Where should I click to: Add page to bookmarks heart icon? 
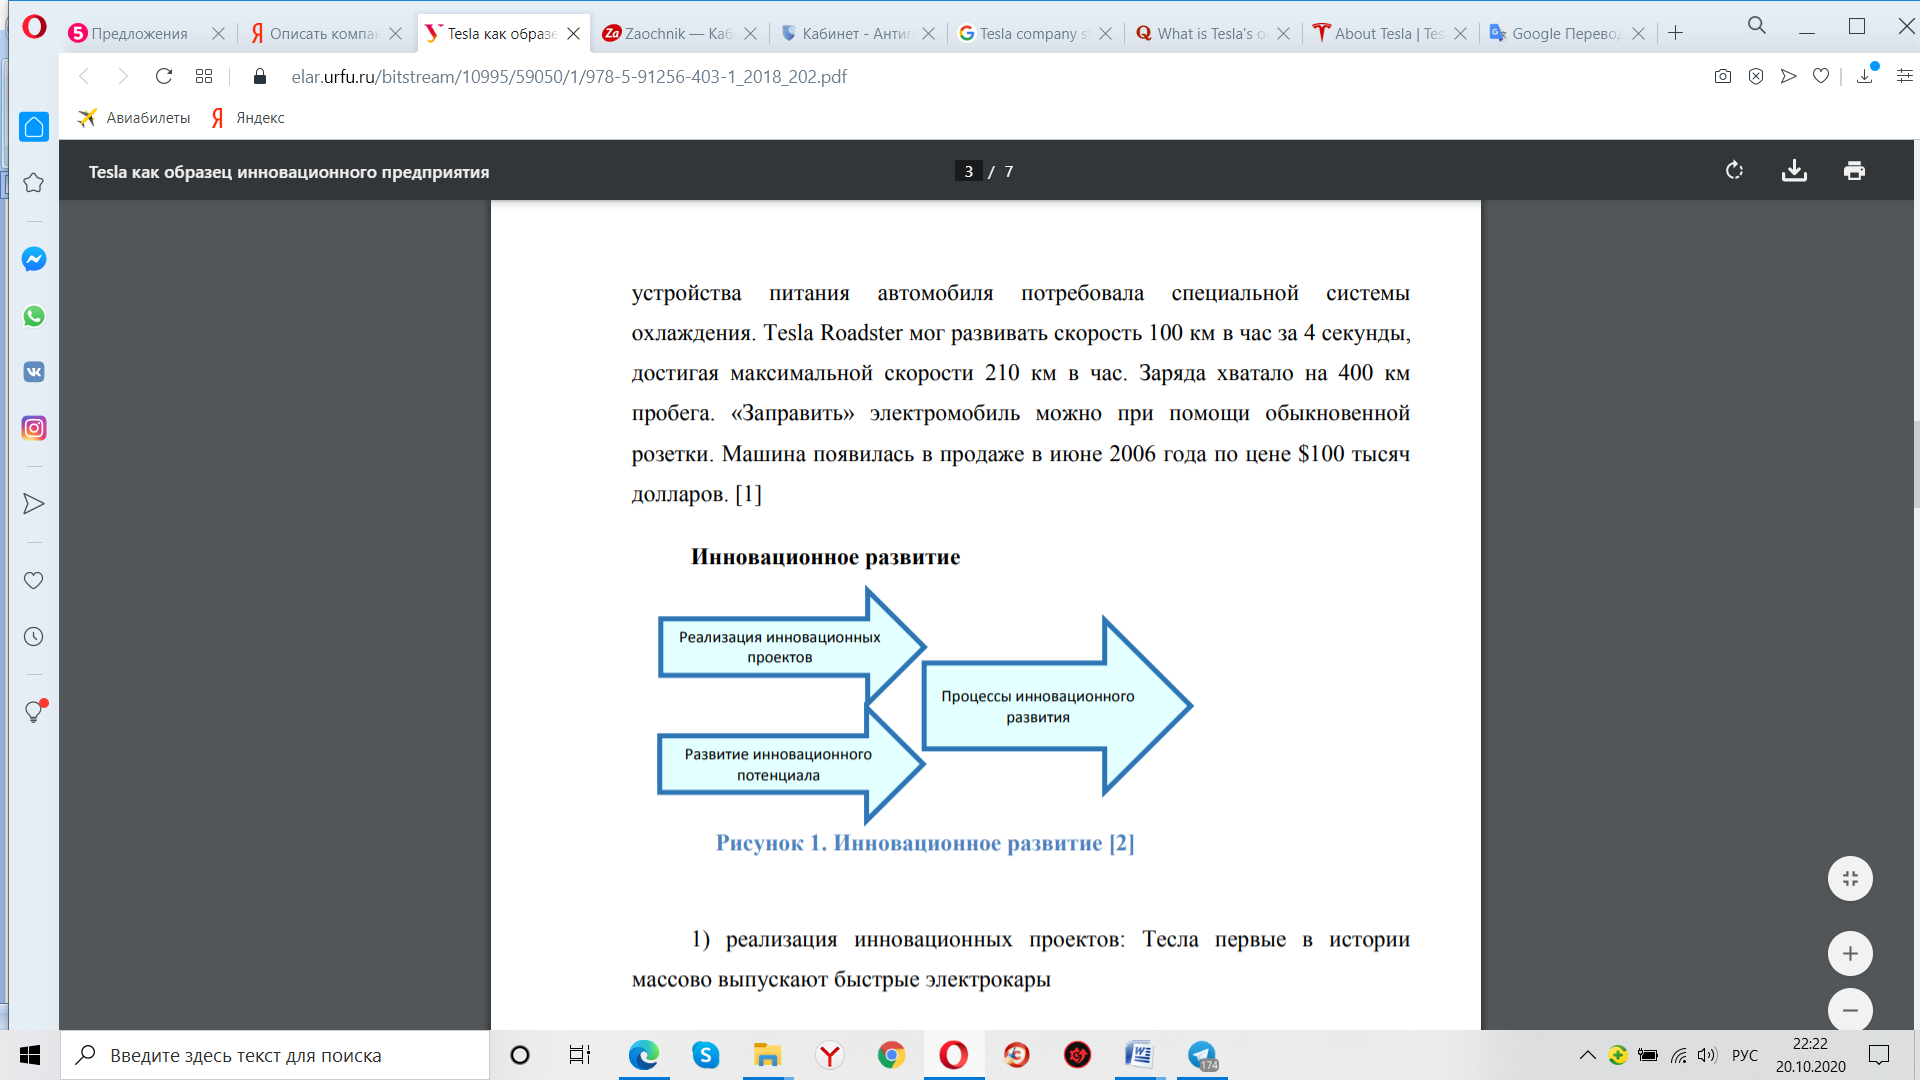(1821, 76)
